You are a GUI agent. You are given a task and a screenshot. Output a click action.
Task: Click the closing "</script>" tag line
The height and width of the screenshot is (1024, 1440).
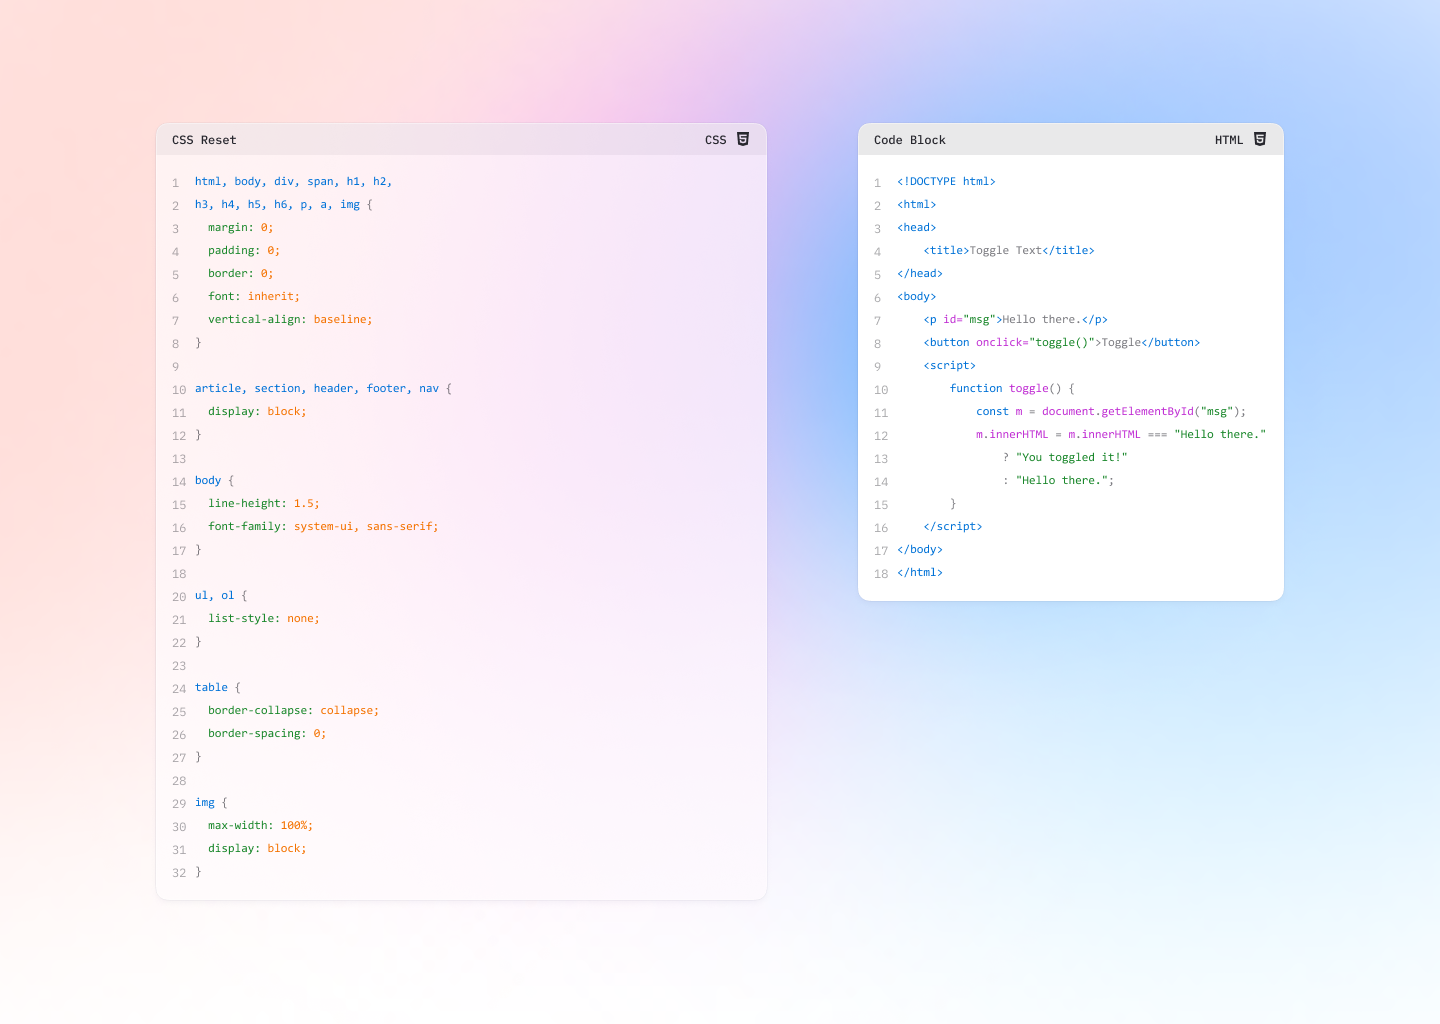coord(953,527)
